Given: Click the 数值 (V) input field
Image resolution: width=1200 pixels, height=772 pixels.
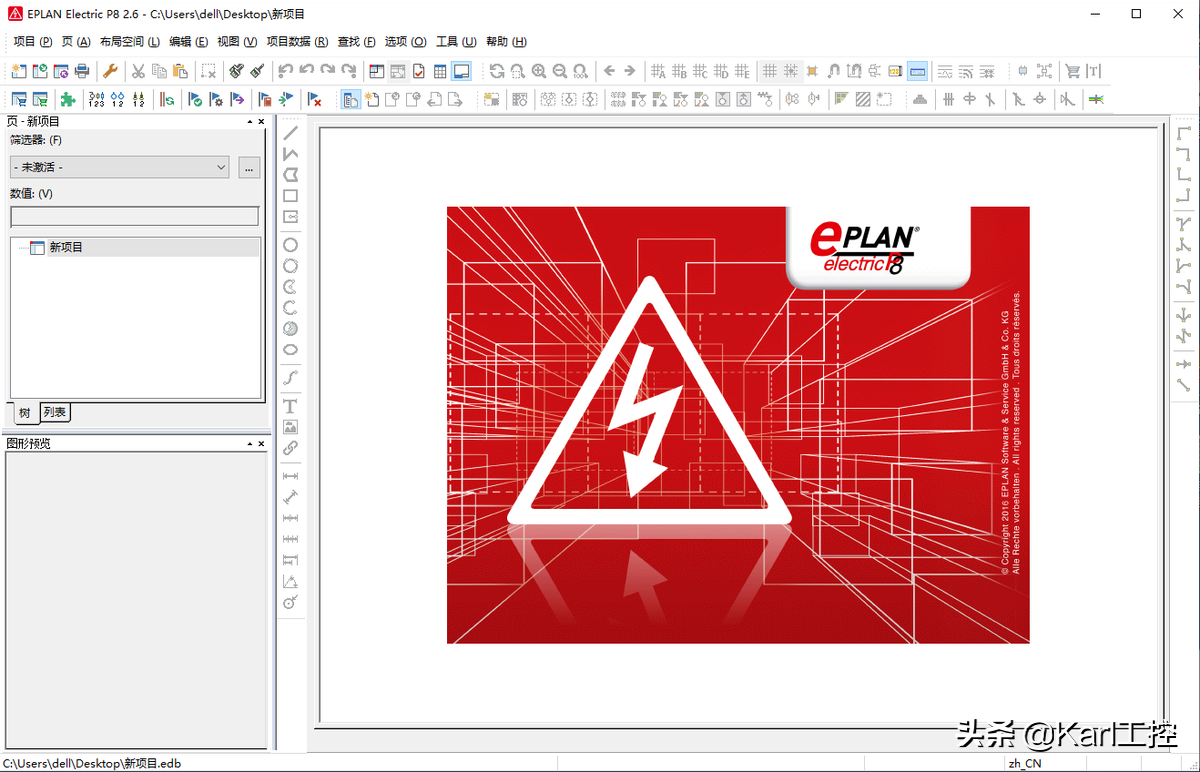Looking at the screenshot, I should click(x=134, y=216).
